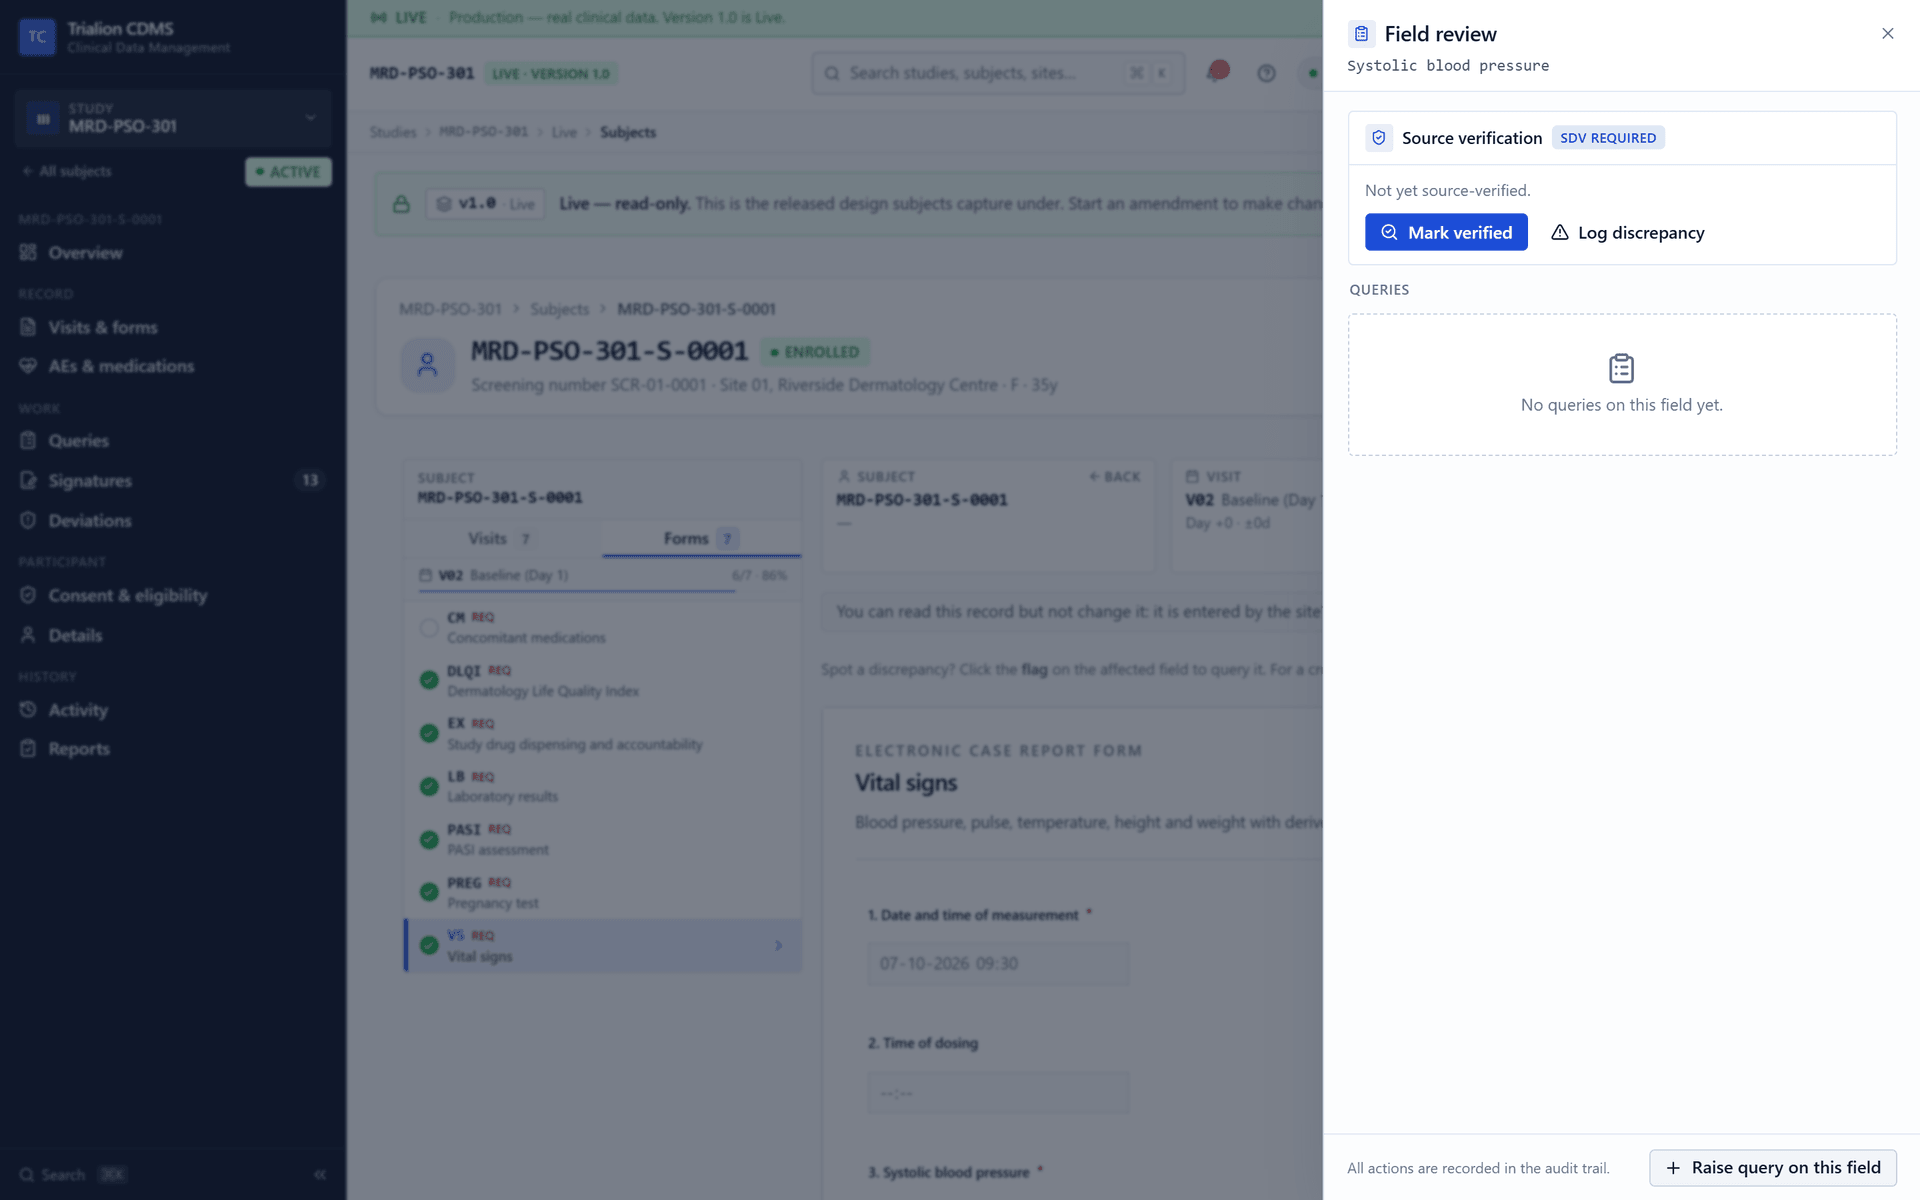1920x1200 pixels.
Task: Click the Search studies, subjects, sites field
Action: (x=997, y=73)
